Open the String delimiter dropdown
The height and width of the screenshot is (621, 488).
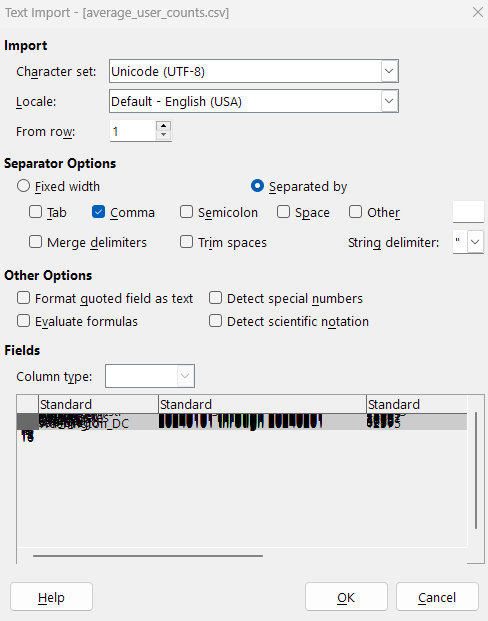tap(475, 242)
